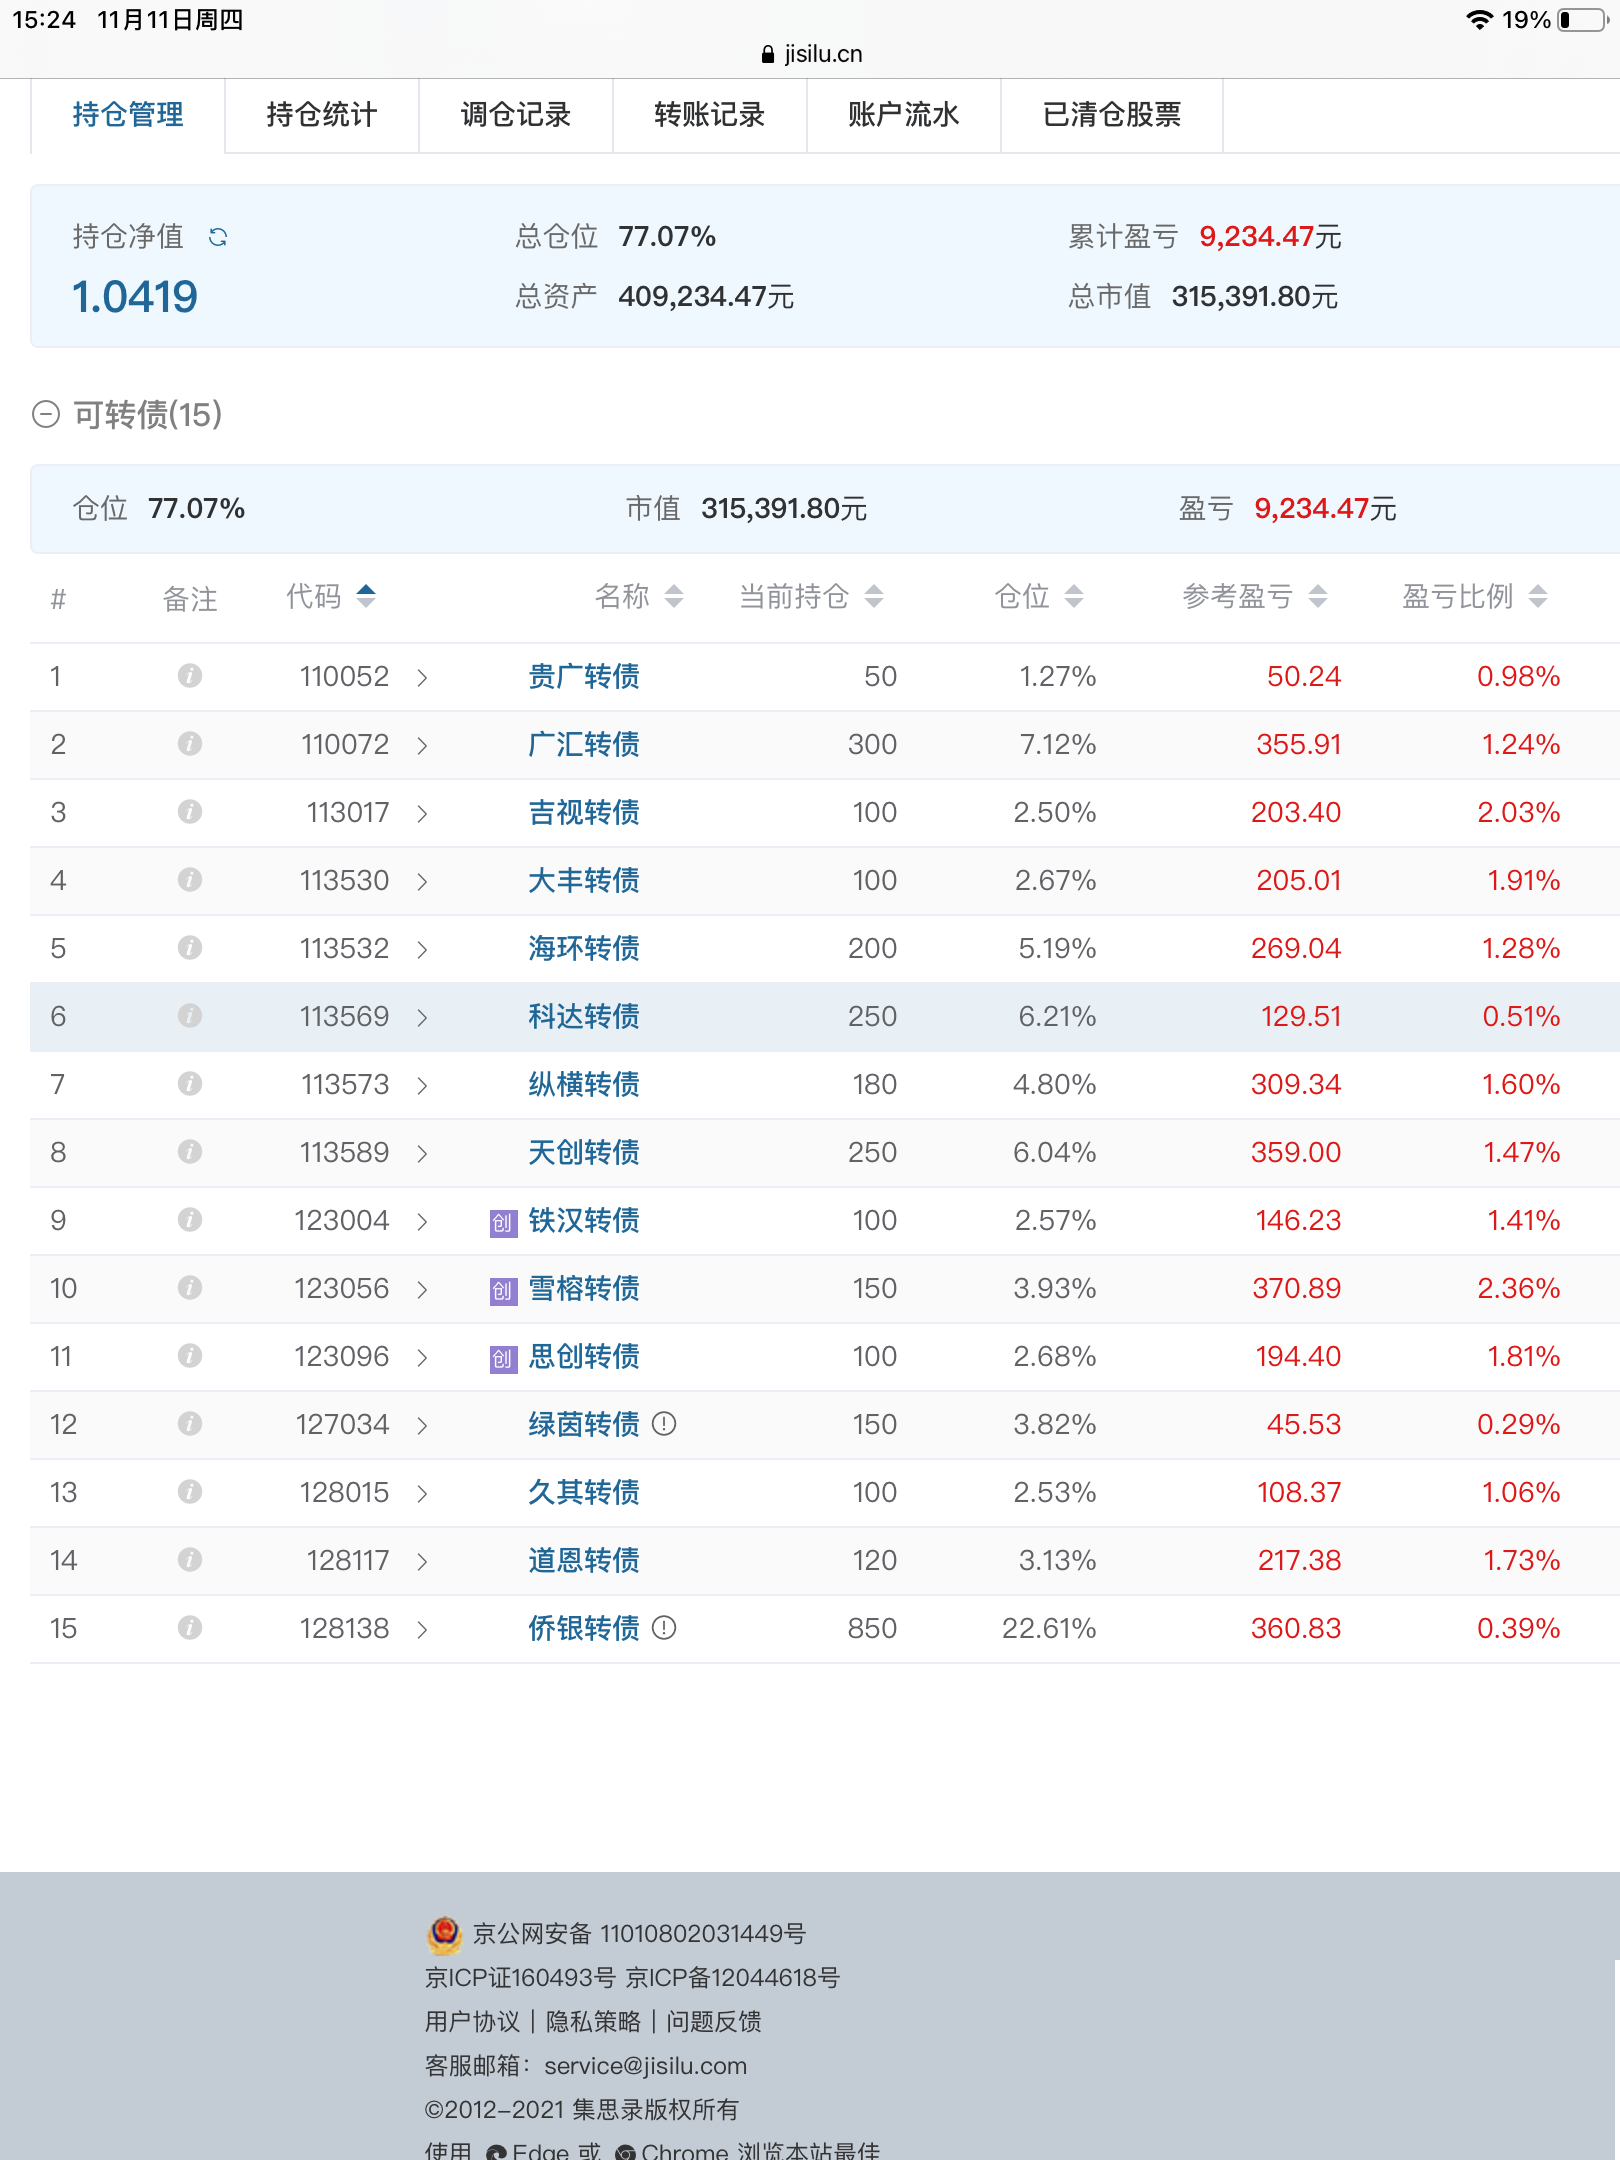Click the note icon for 科达转债 row
1620x2160 pixels.
[x=190, y=1016]
